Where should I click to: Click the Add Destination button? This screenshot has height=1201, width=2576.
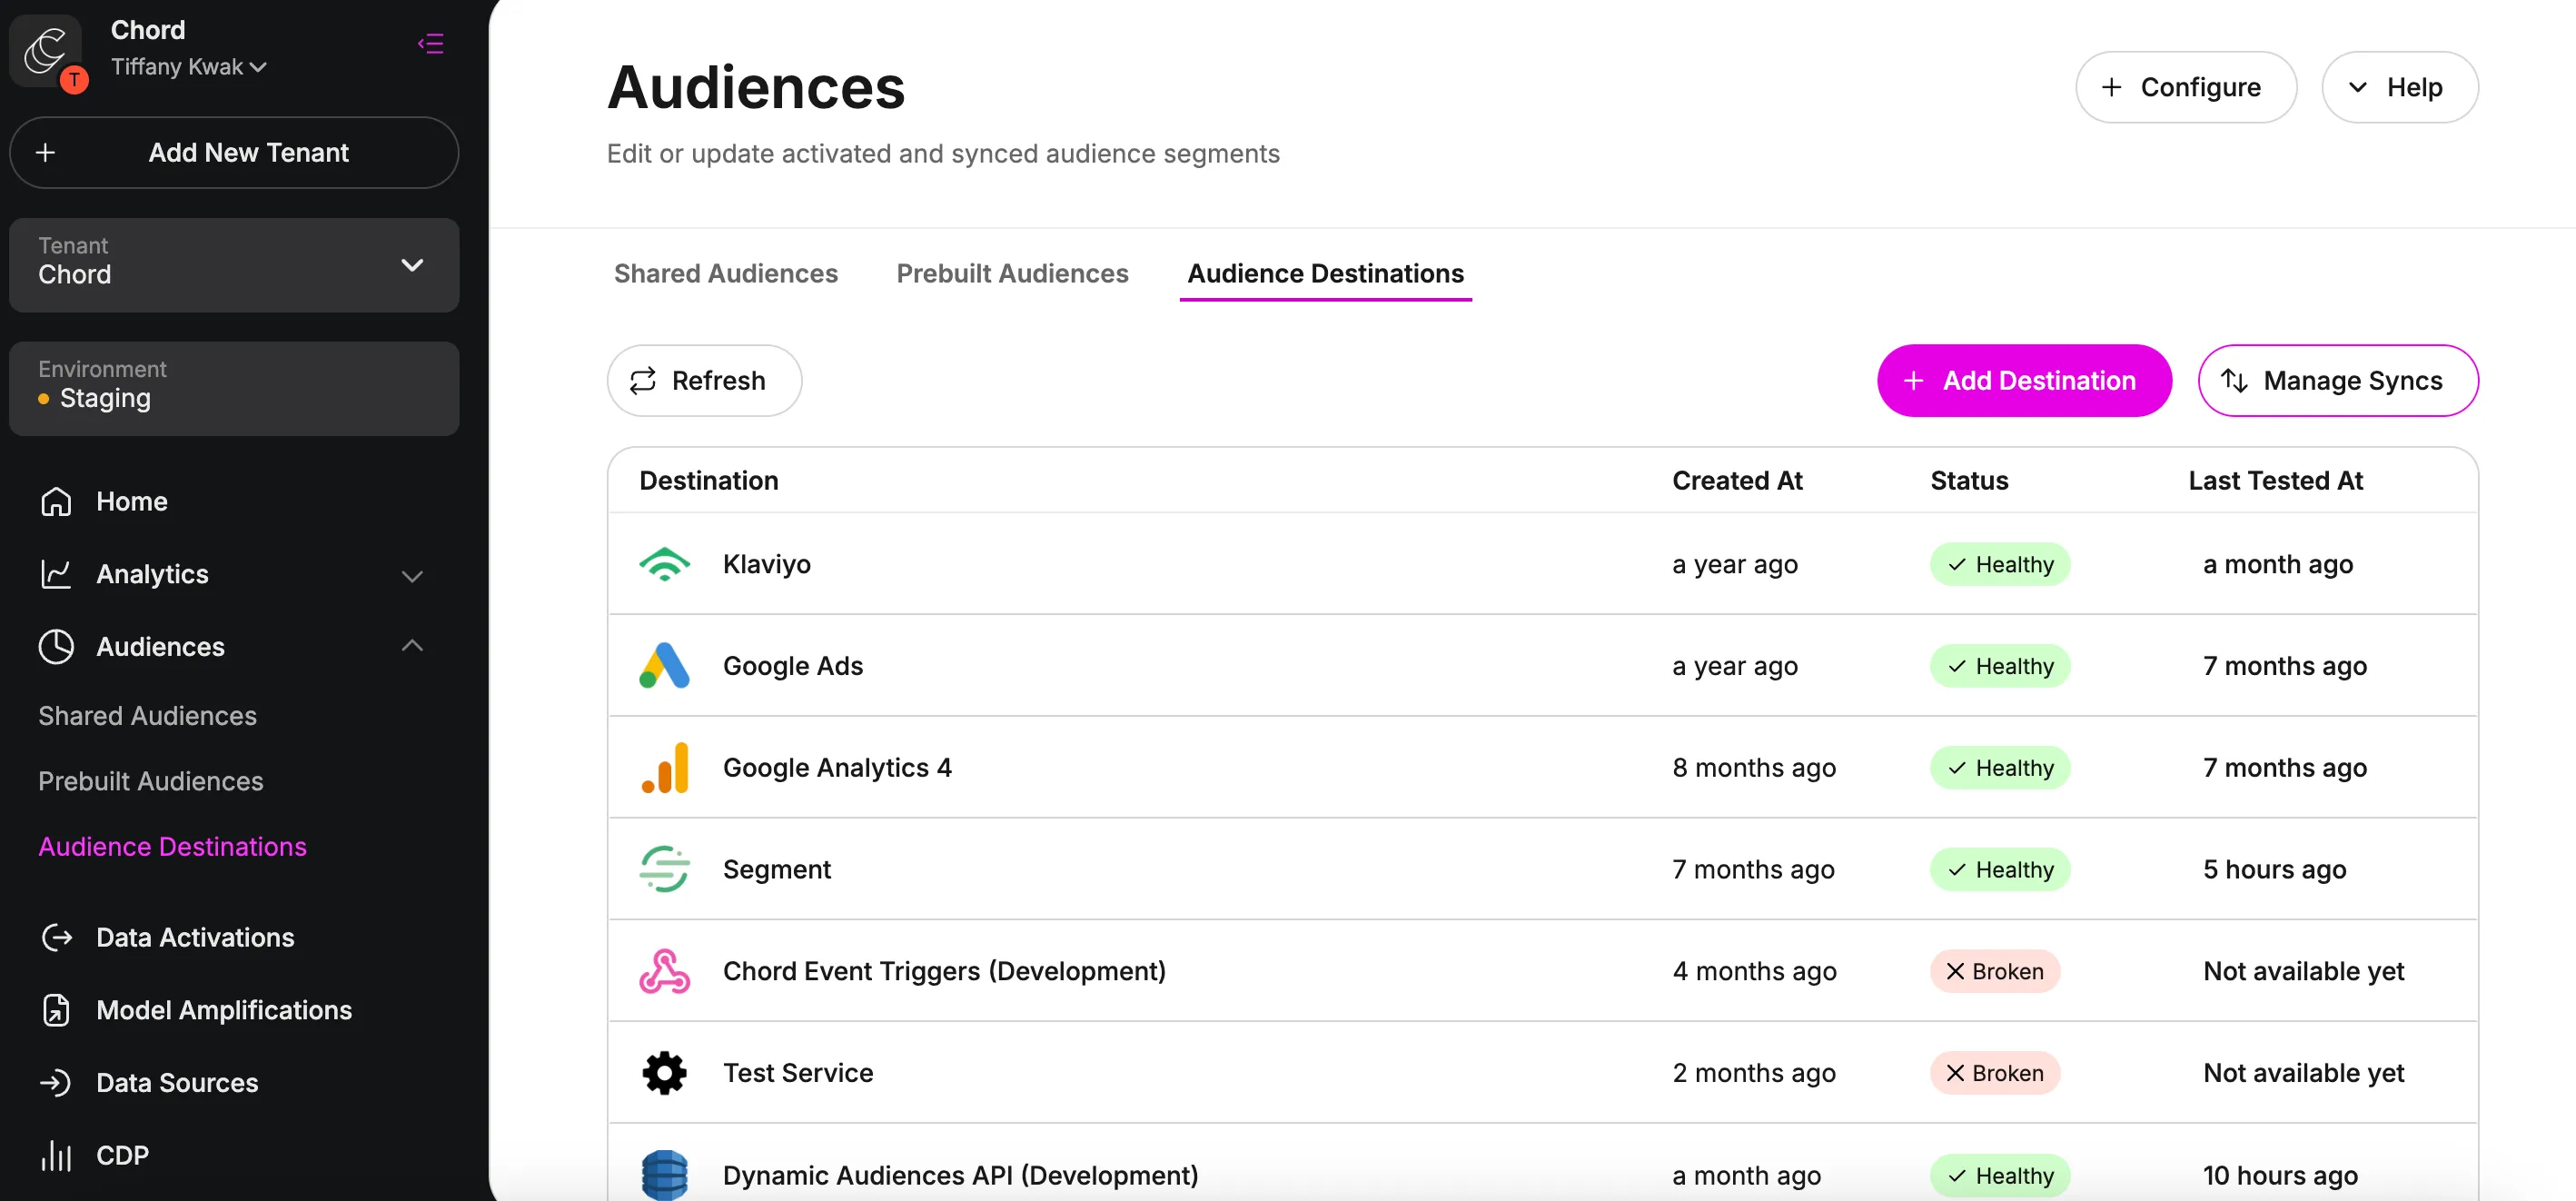click(2024, 381)
